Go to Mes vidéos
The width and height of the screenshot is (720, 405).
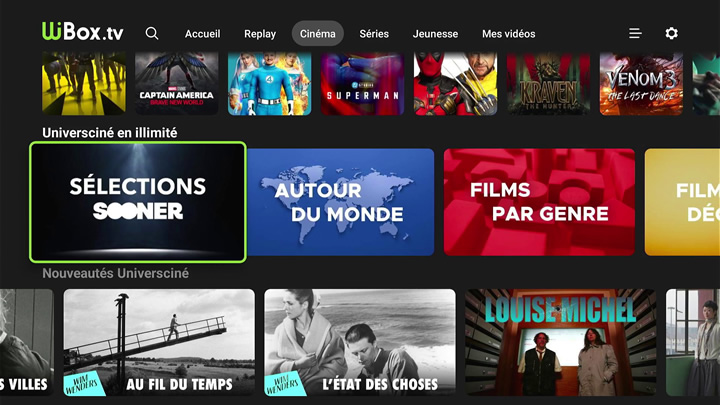point(508,34)
